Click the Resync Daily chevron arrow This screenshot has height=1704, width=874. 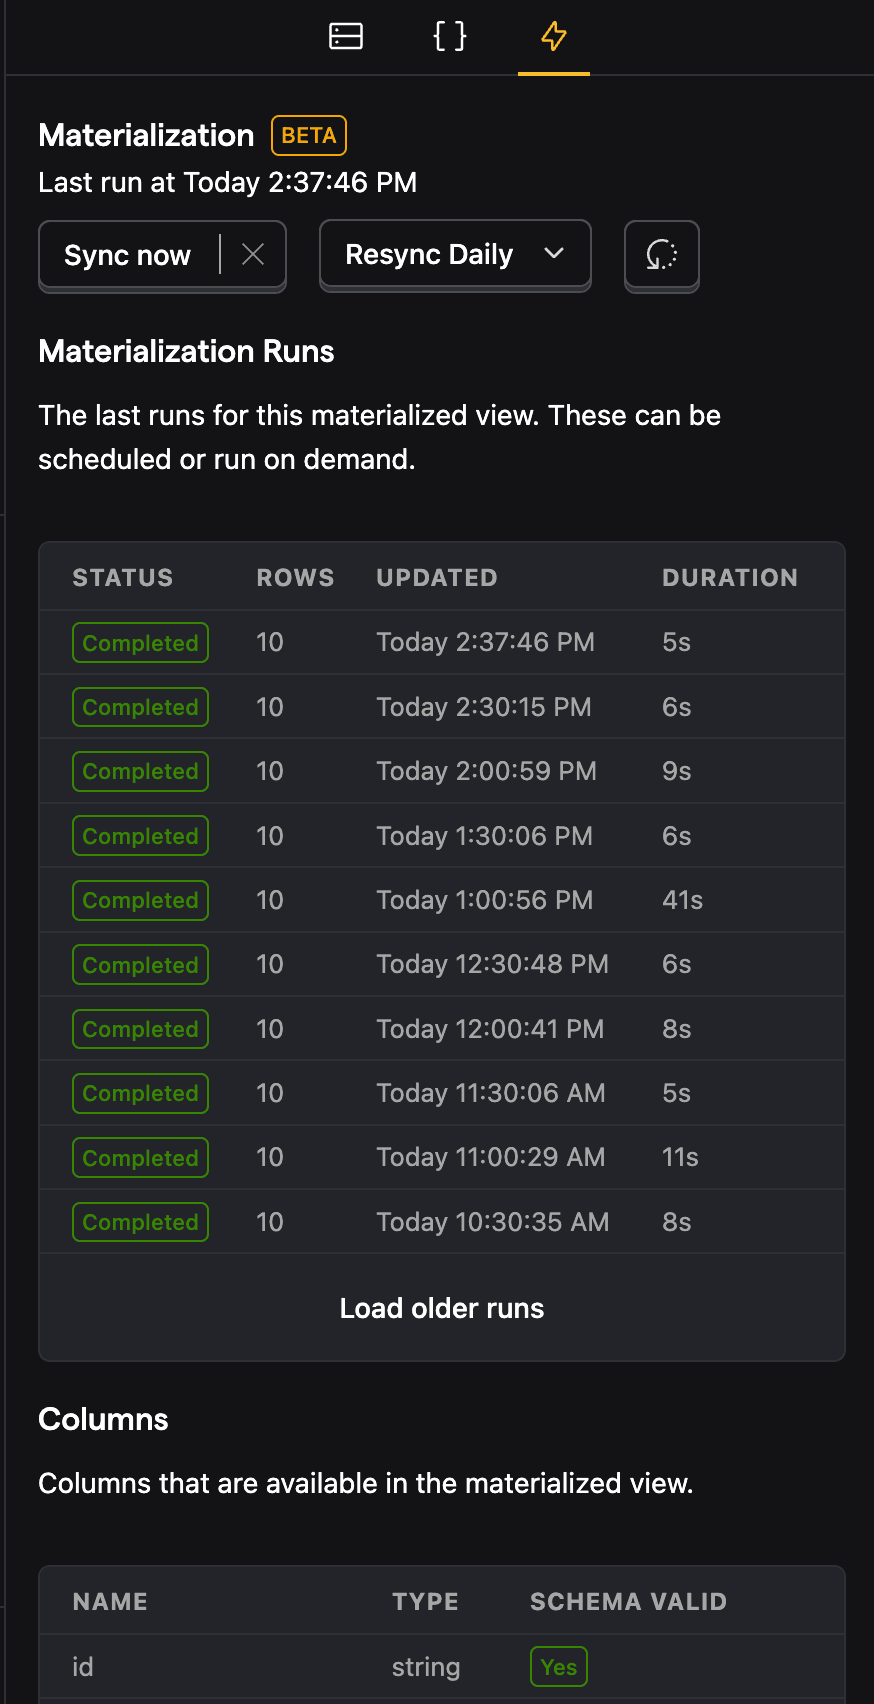coord(554,254)
